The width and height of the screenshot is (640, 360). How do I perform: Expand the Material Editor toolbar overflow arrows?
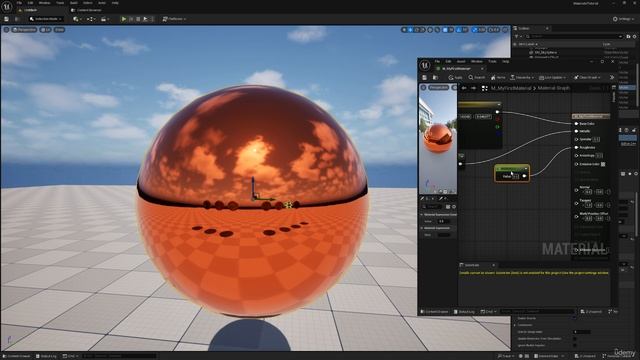612,78
